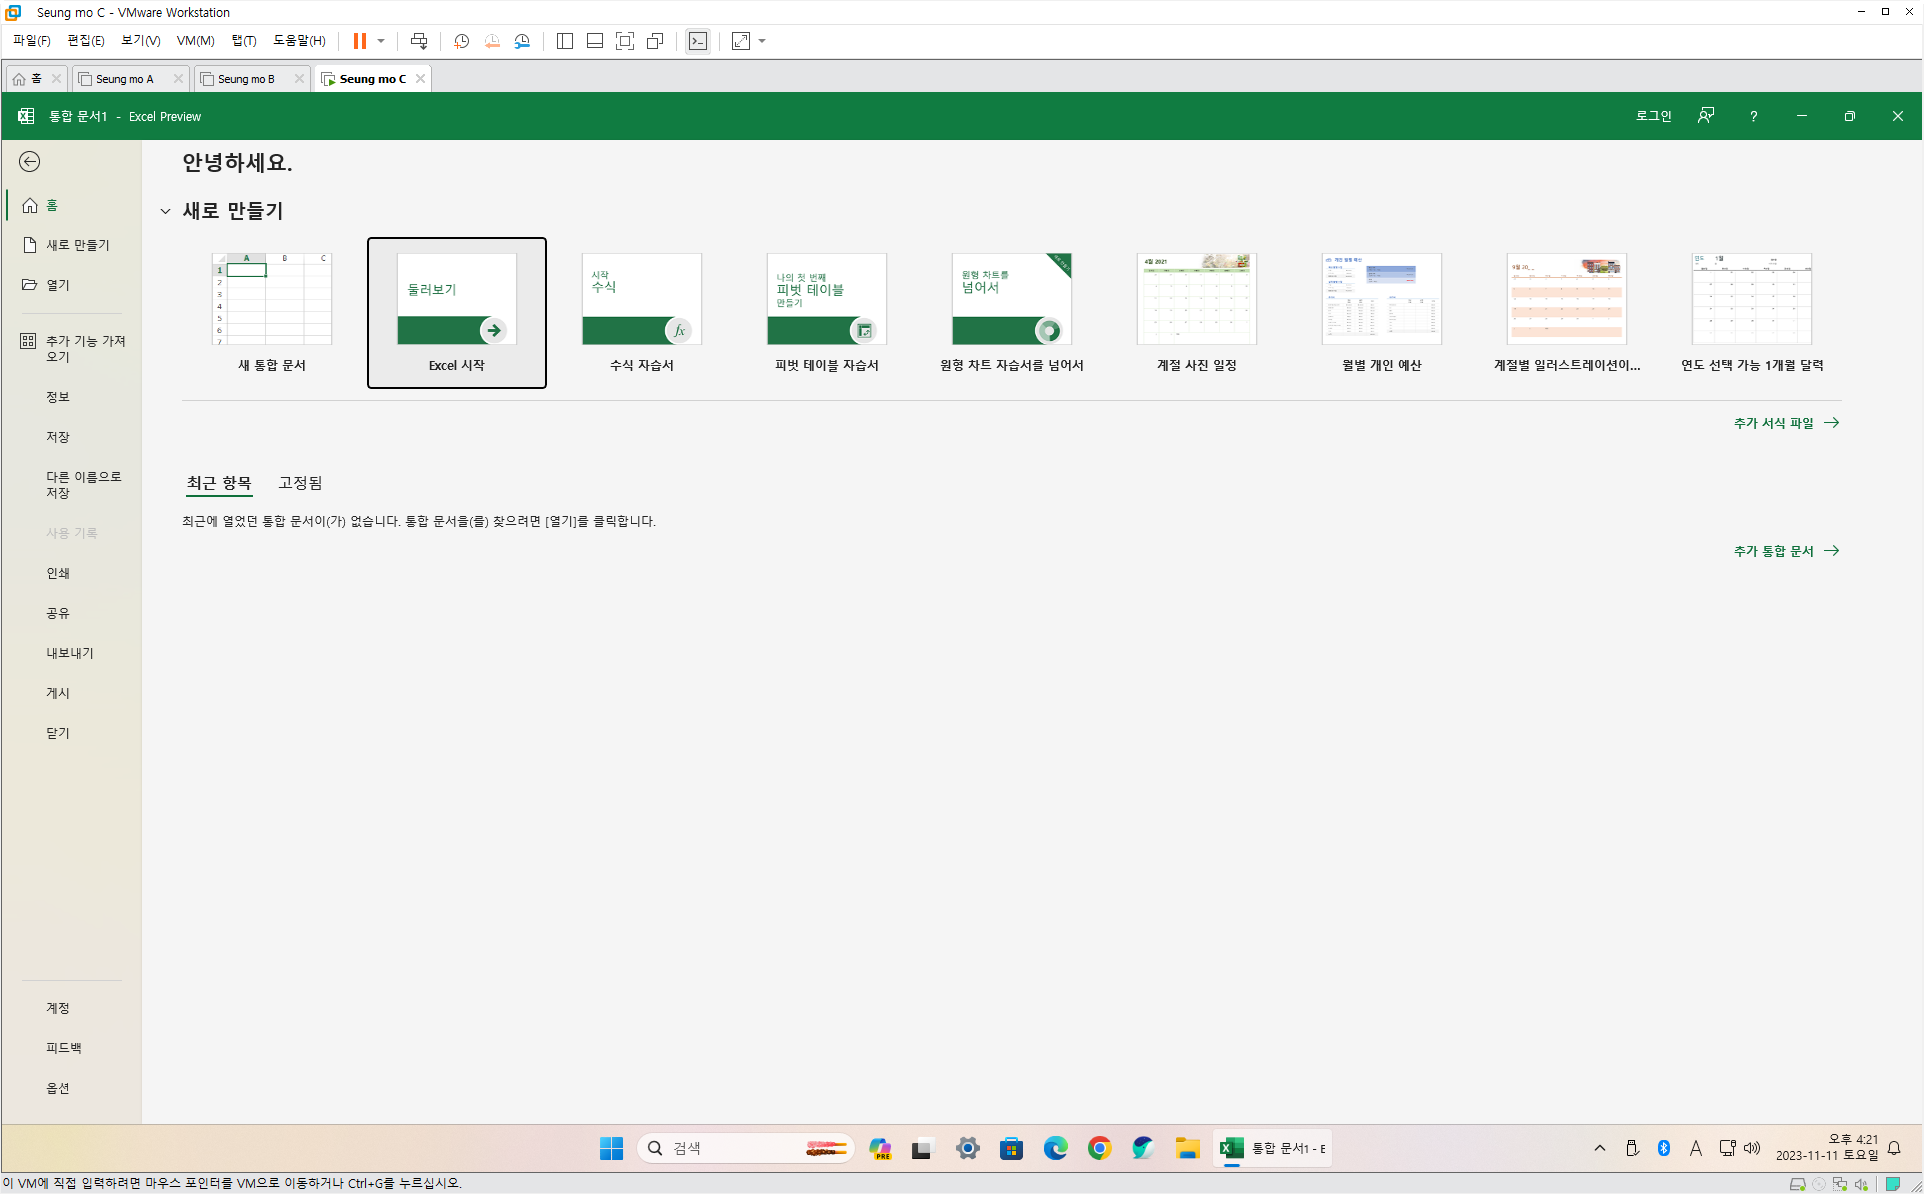
Task: Click the help question mark icon
Action: coord(1753,116)
